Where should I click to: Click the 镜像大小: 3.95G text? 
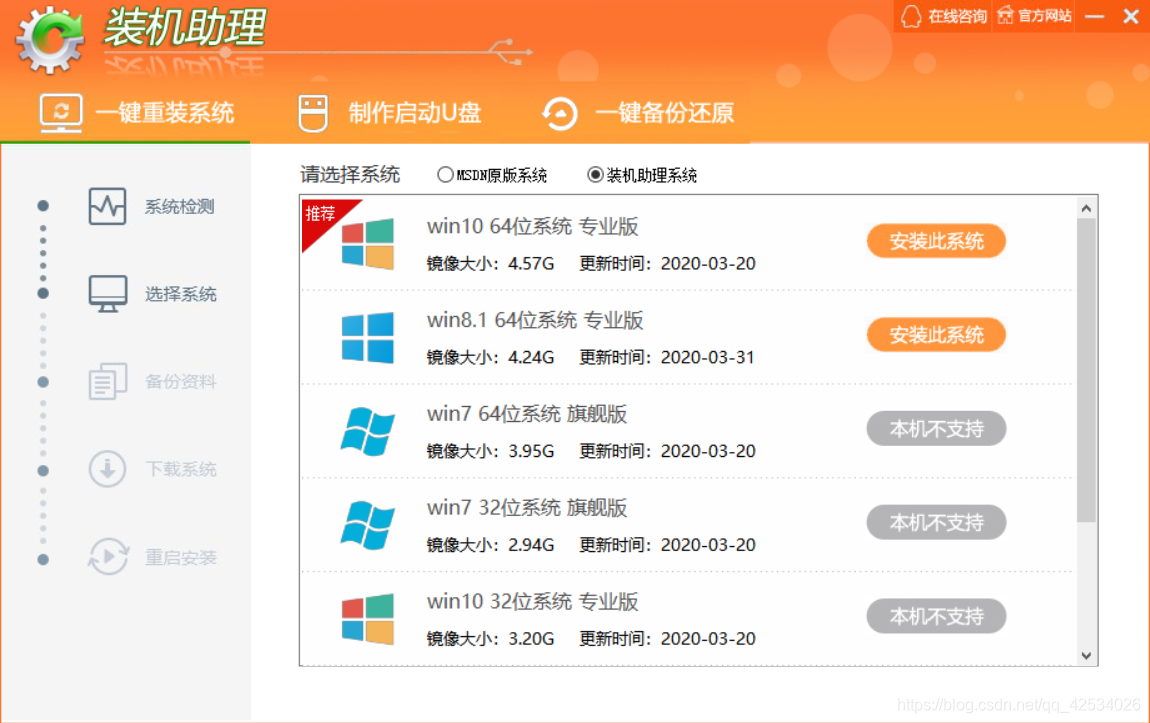491,451
